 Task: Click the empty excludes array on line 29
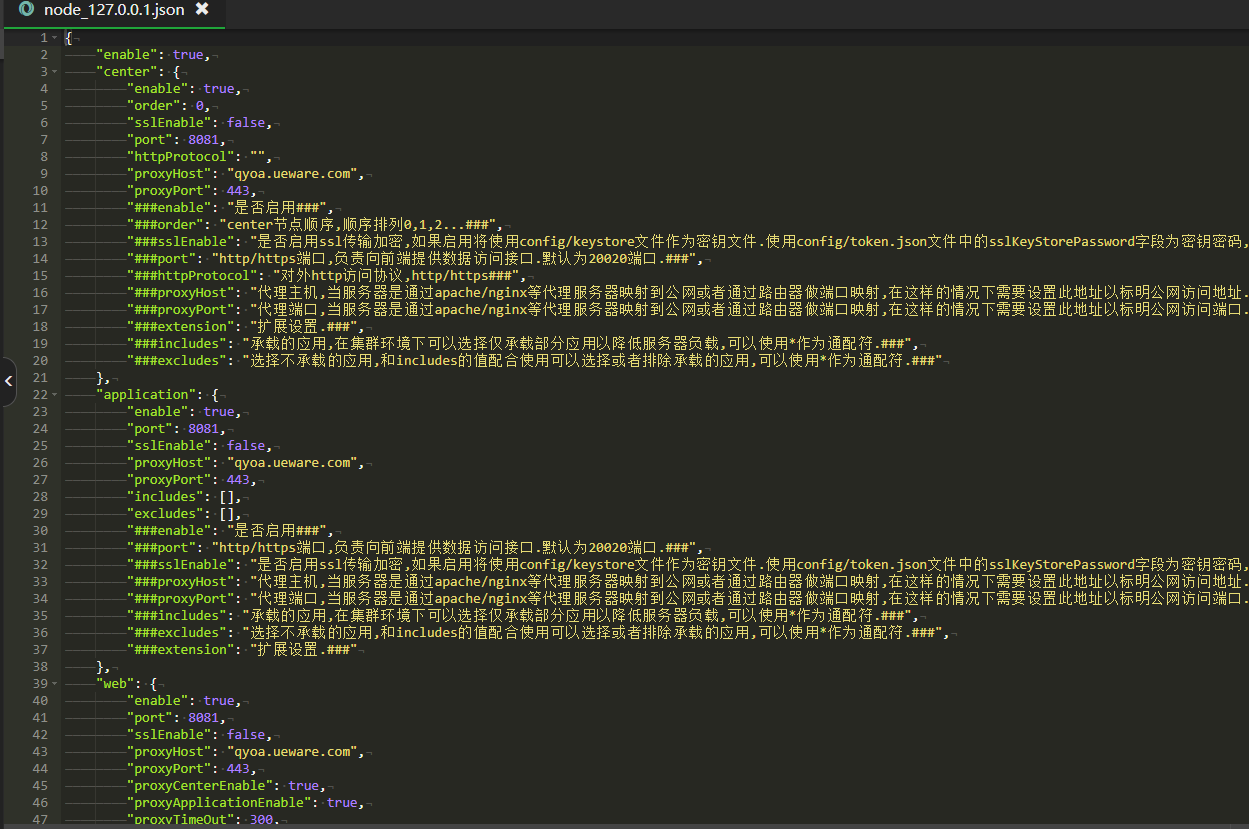pyautogui.click(x=229, y=514)
